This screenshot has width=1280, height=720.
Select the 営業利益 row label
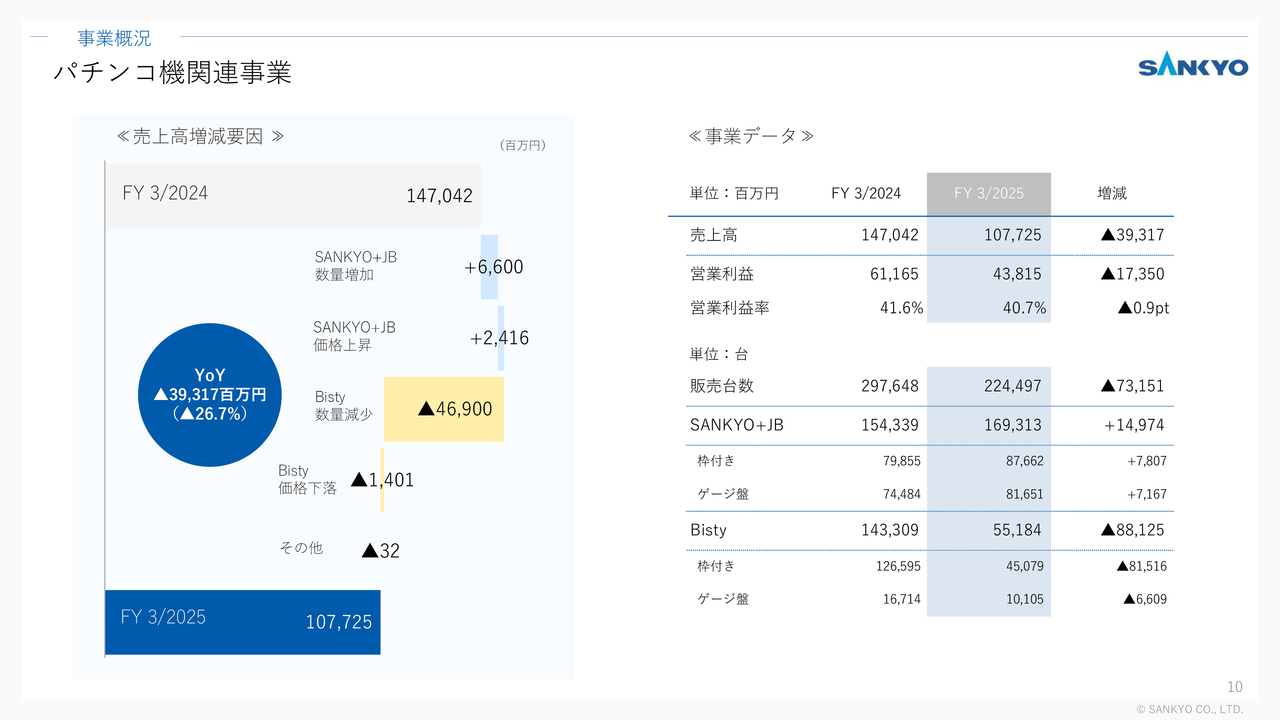point(722,273)
